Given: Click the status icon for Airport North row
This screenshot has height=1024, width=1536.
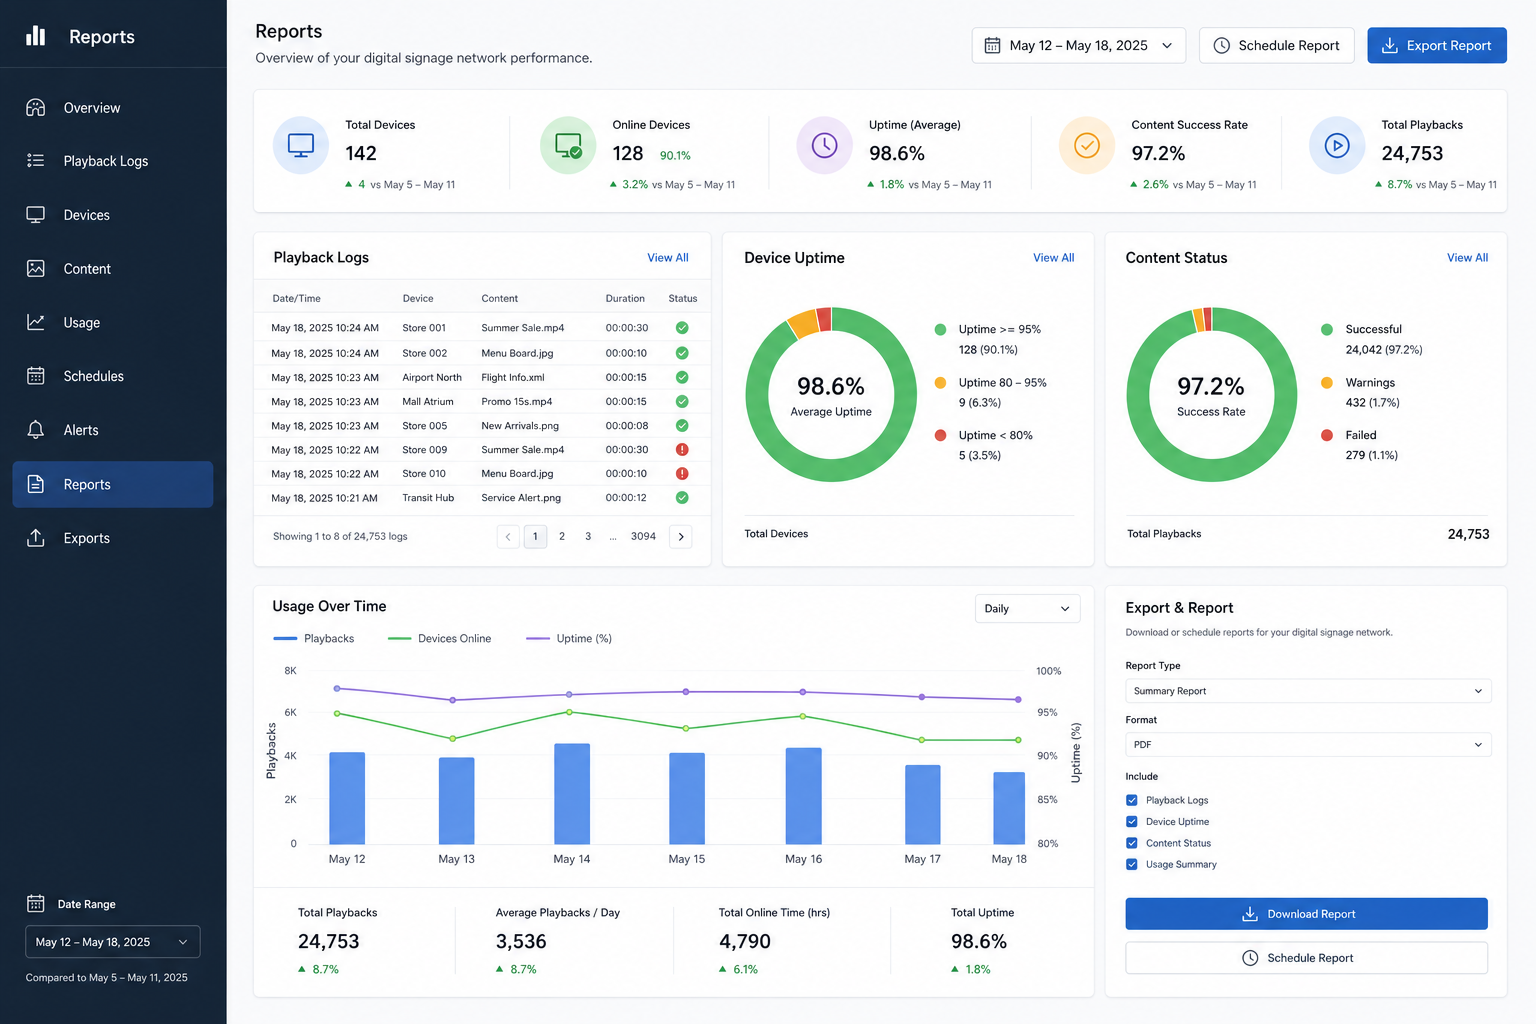Looking at the screenshot, I should [x=682, y=377].
